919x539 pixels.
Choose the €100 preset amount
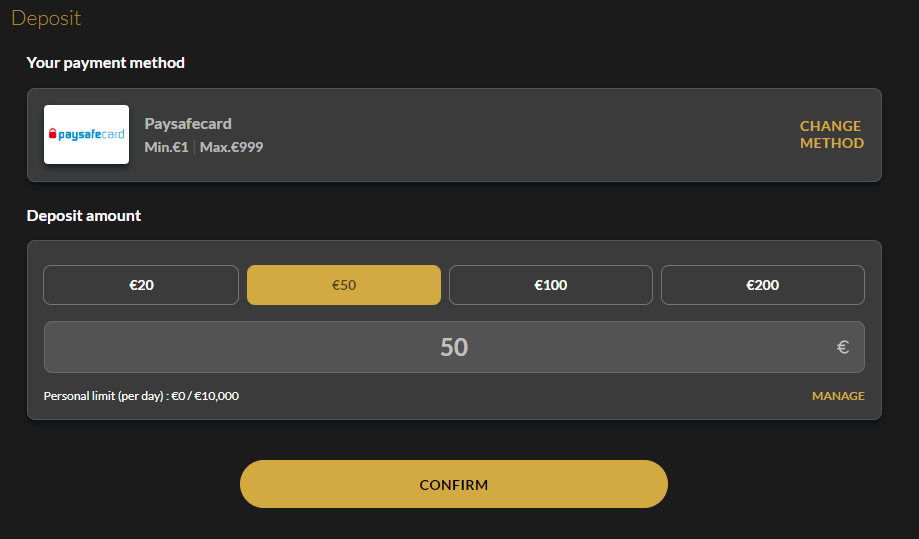pyautogui.click(x=550, y=285)
